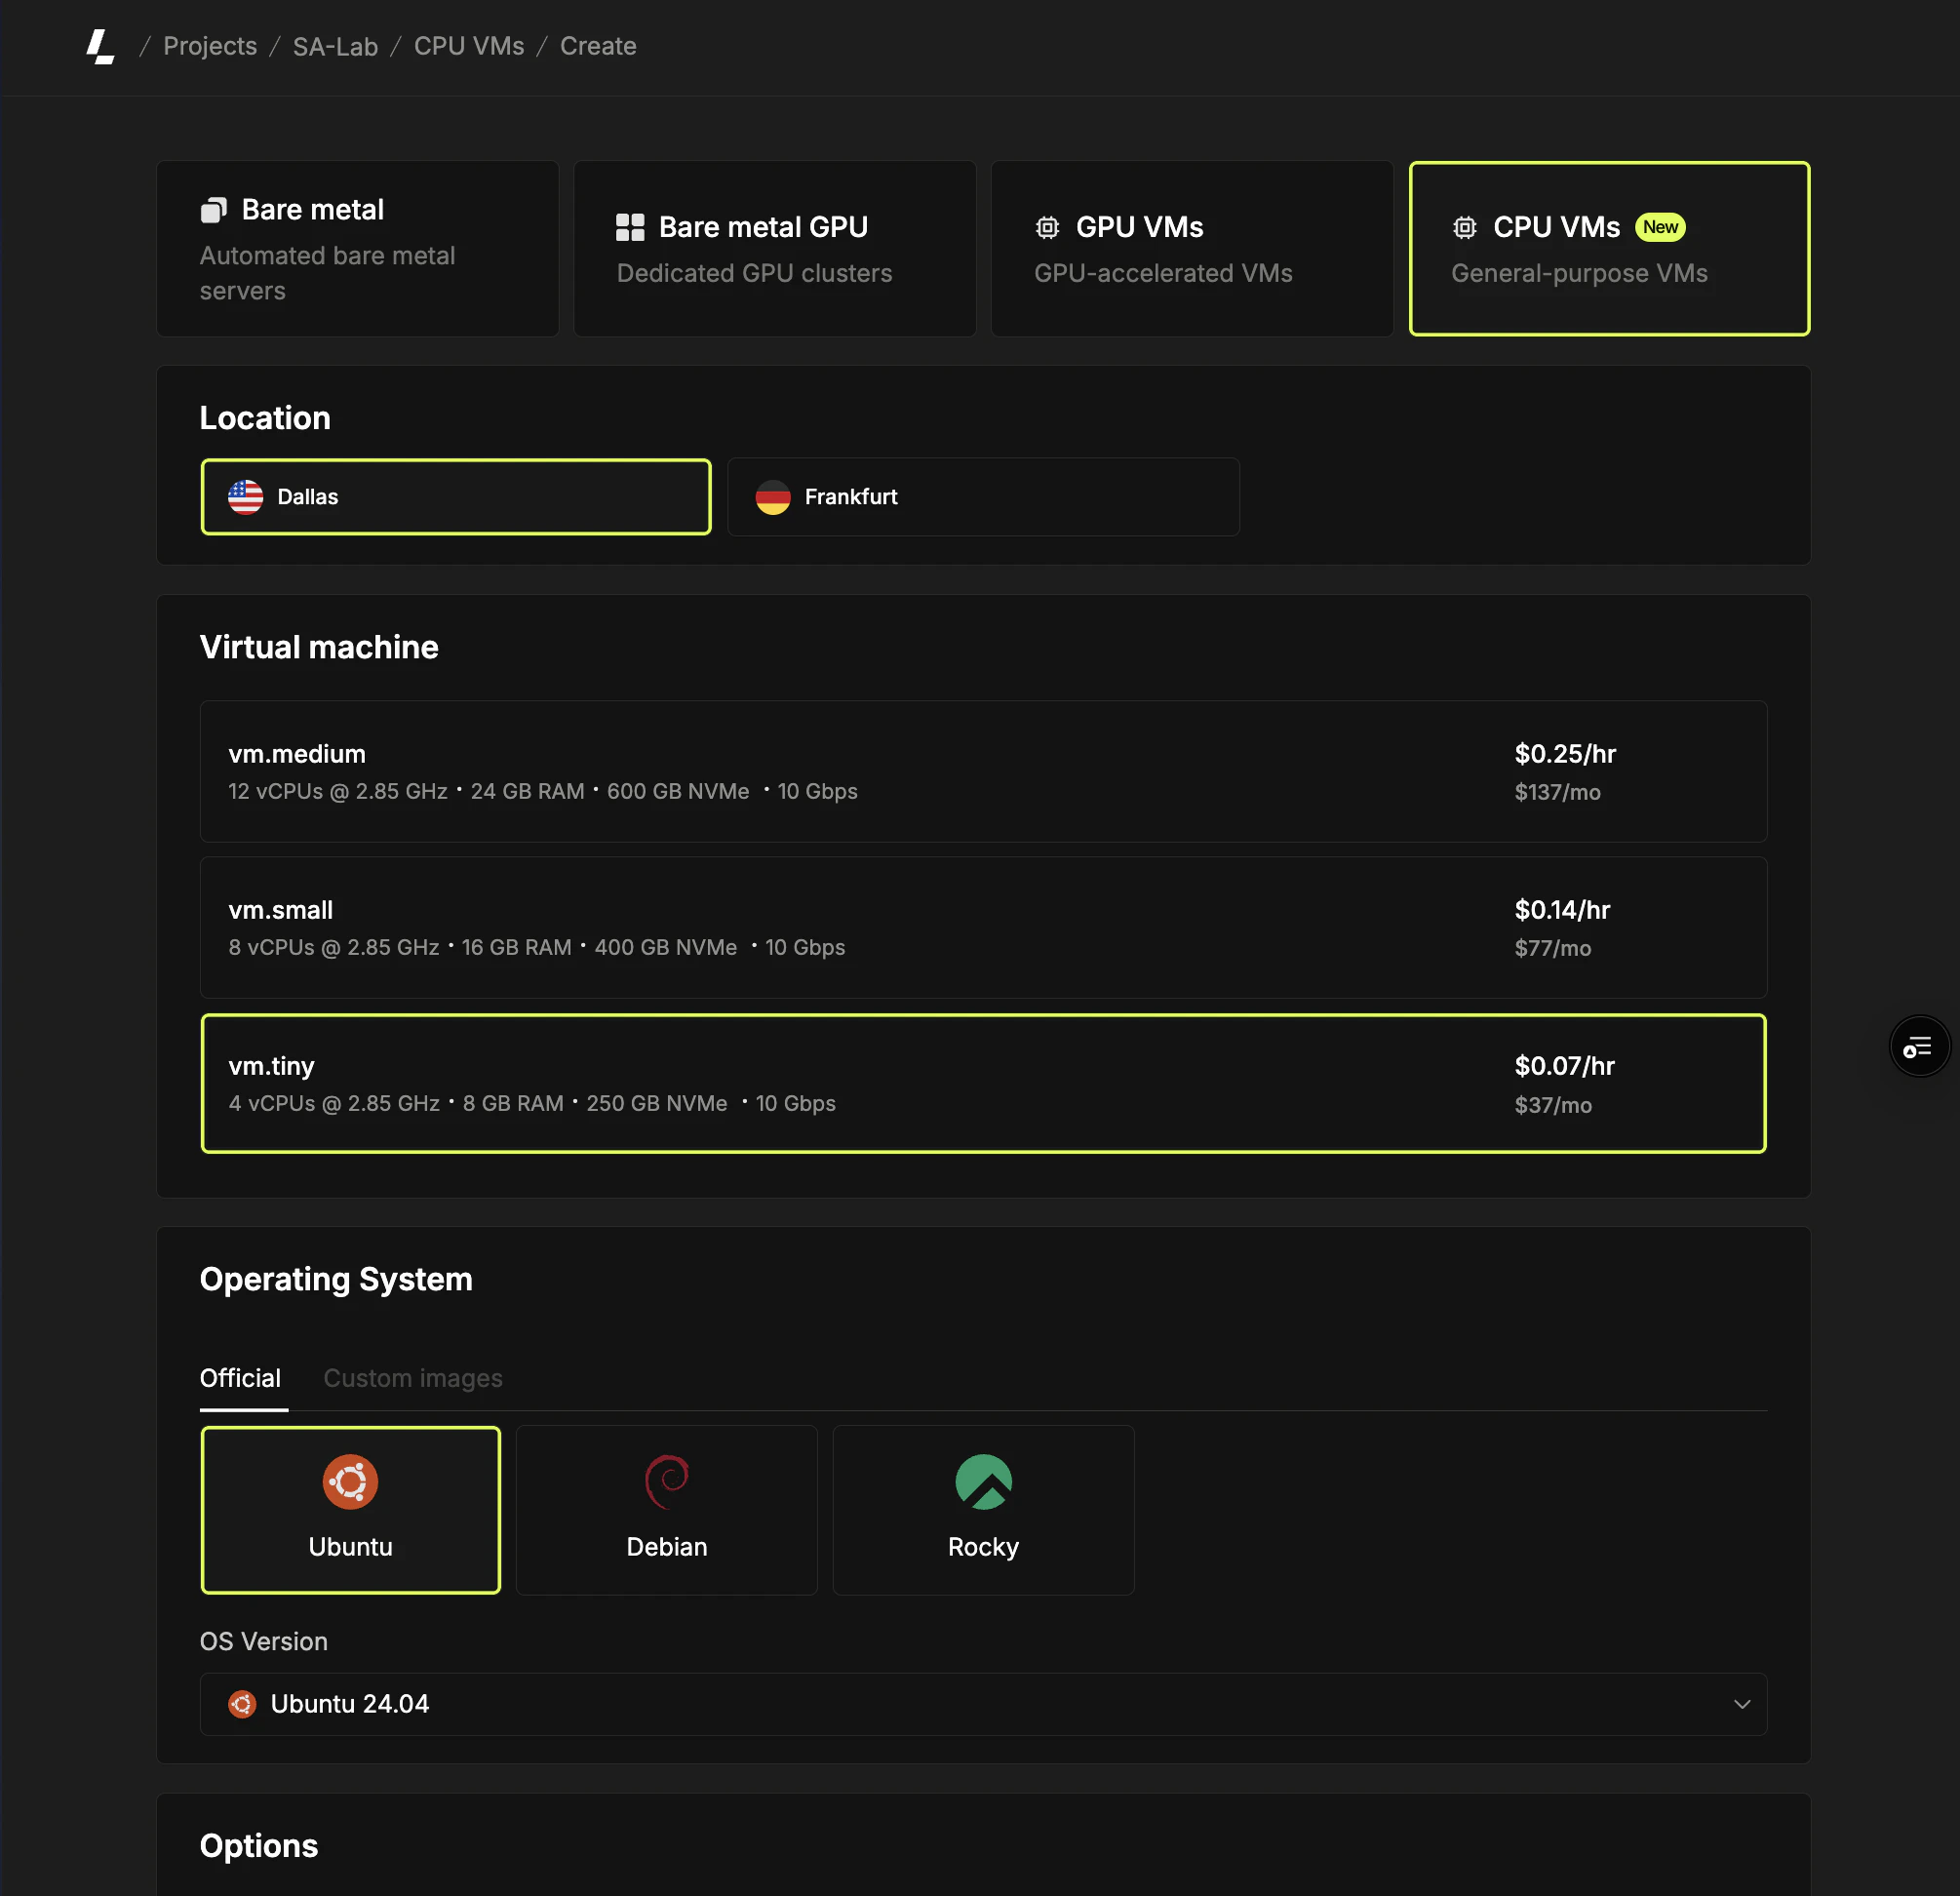Screen dimensions: 1960x1896
Task: Click the German flag icon beside Frankfurt
Action: (775, 496)
